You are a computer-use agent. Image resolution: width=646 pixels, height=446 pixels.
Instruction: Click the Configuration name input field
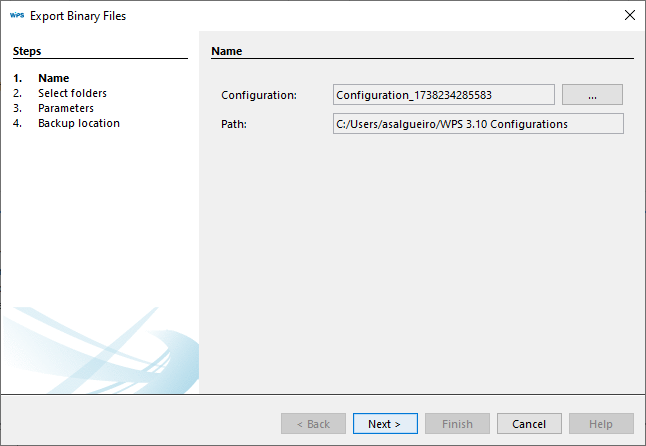444,95
